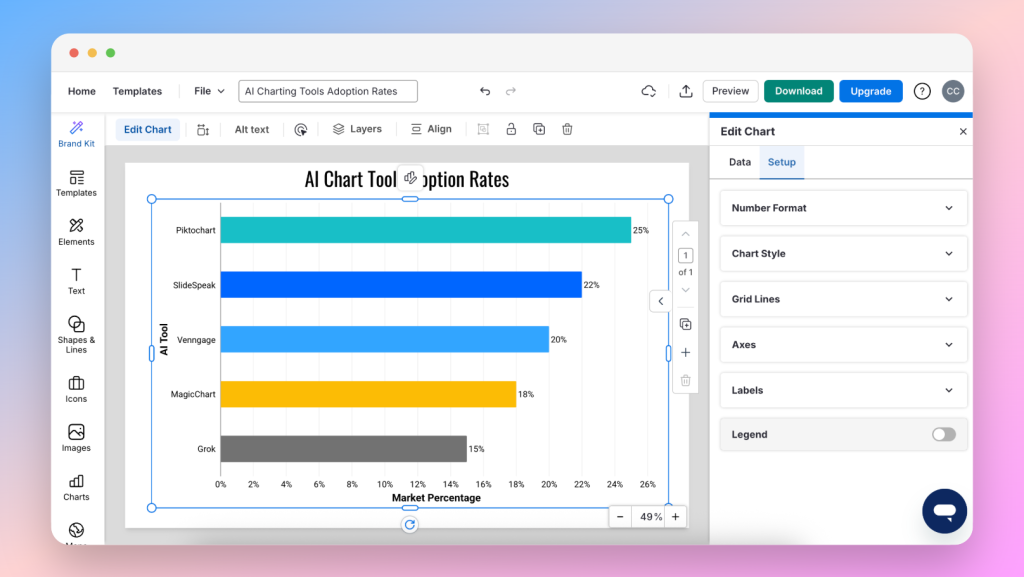
Task: Expand the Labels section
Action: pos(843,390)
